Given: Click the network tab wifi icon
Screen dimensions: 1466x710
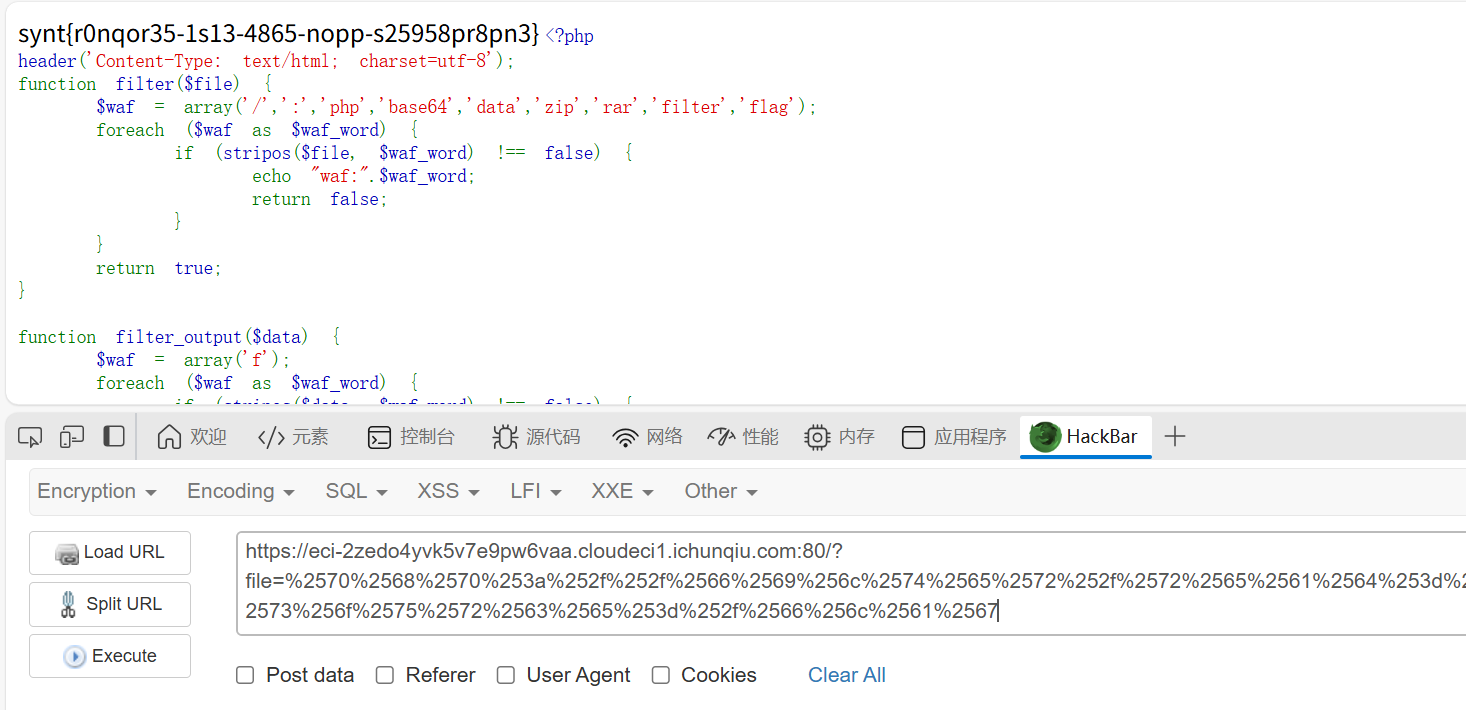Looking at the screenshot, I should [x=626, y=437].
